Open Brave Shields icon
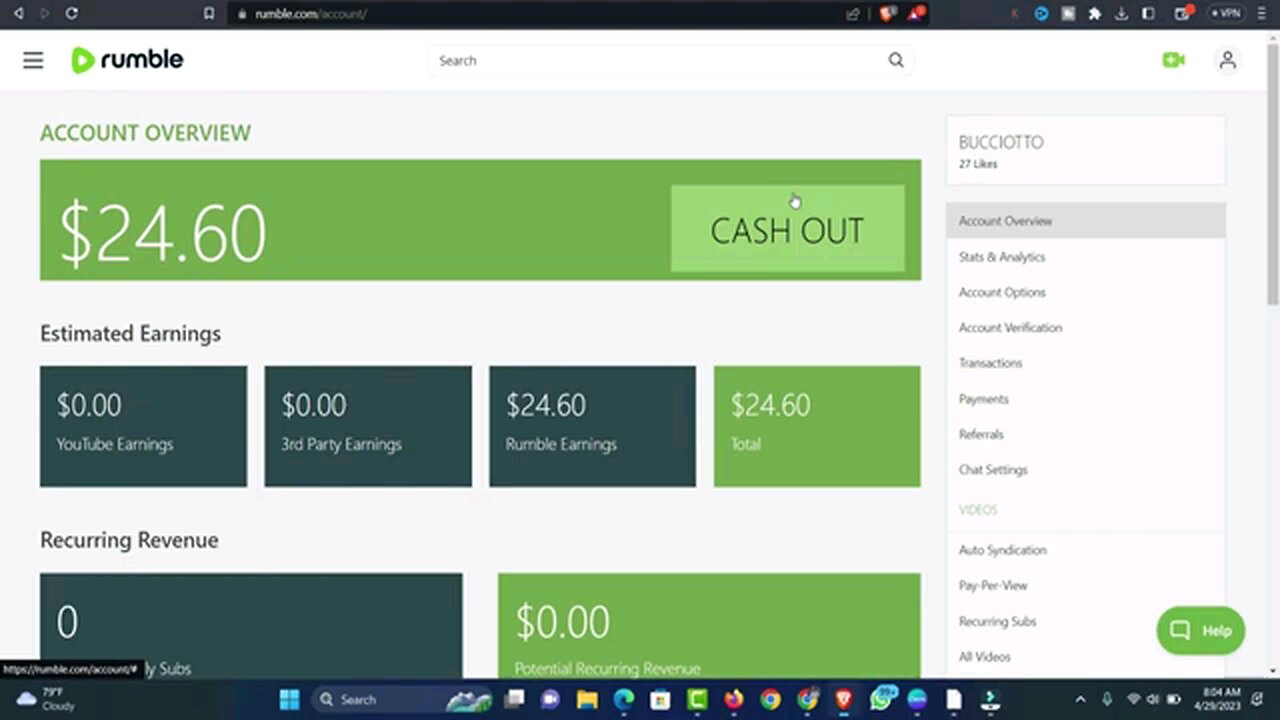 pyautogui.click(x=887, y=13)
